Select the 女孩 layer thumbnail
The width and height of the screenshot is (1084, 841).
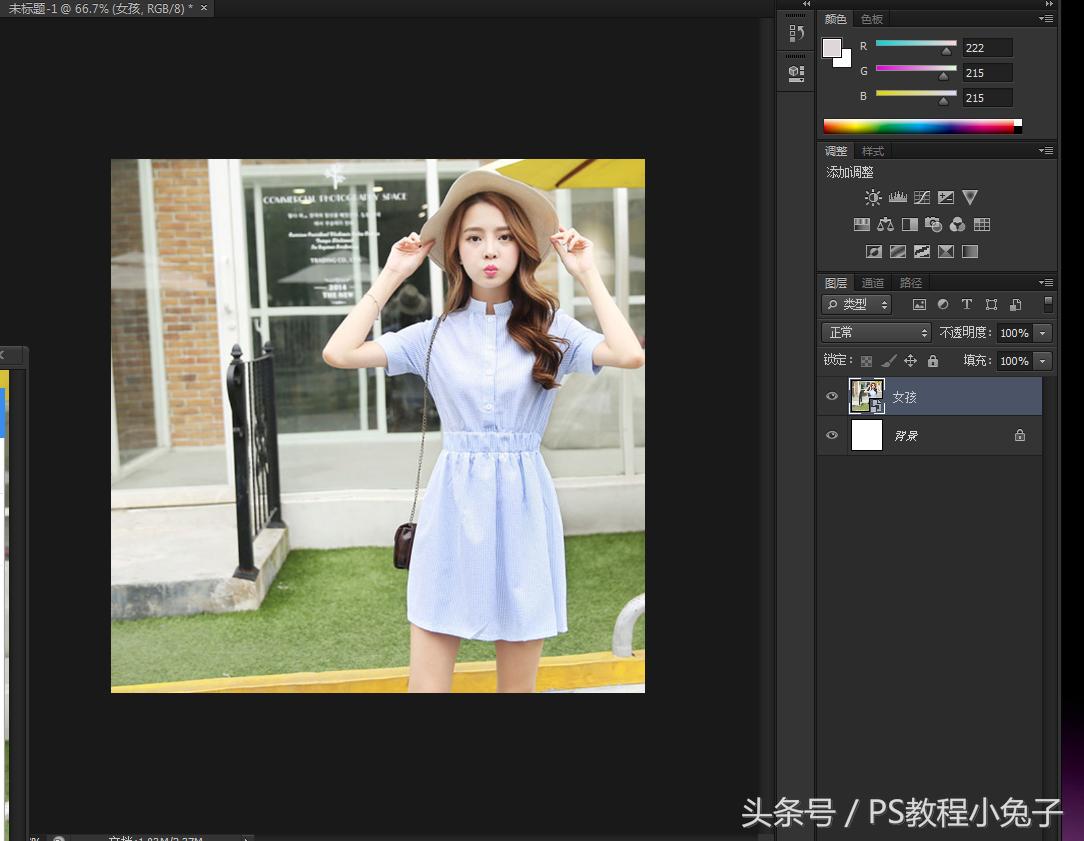point(866,396)
